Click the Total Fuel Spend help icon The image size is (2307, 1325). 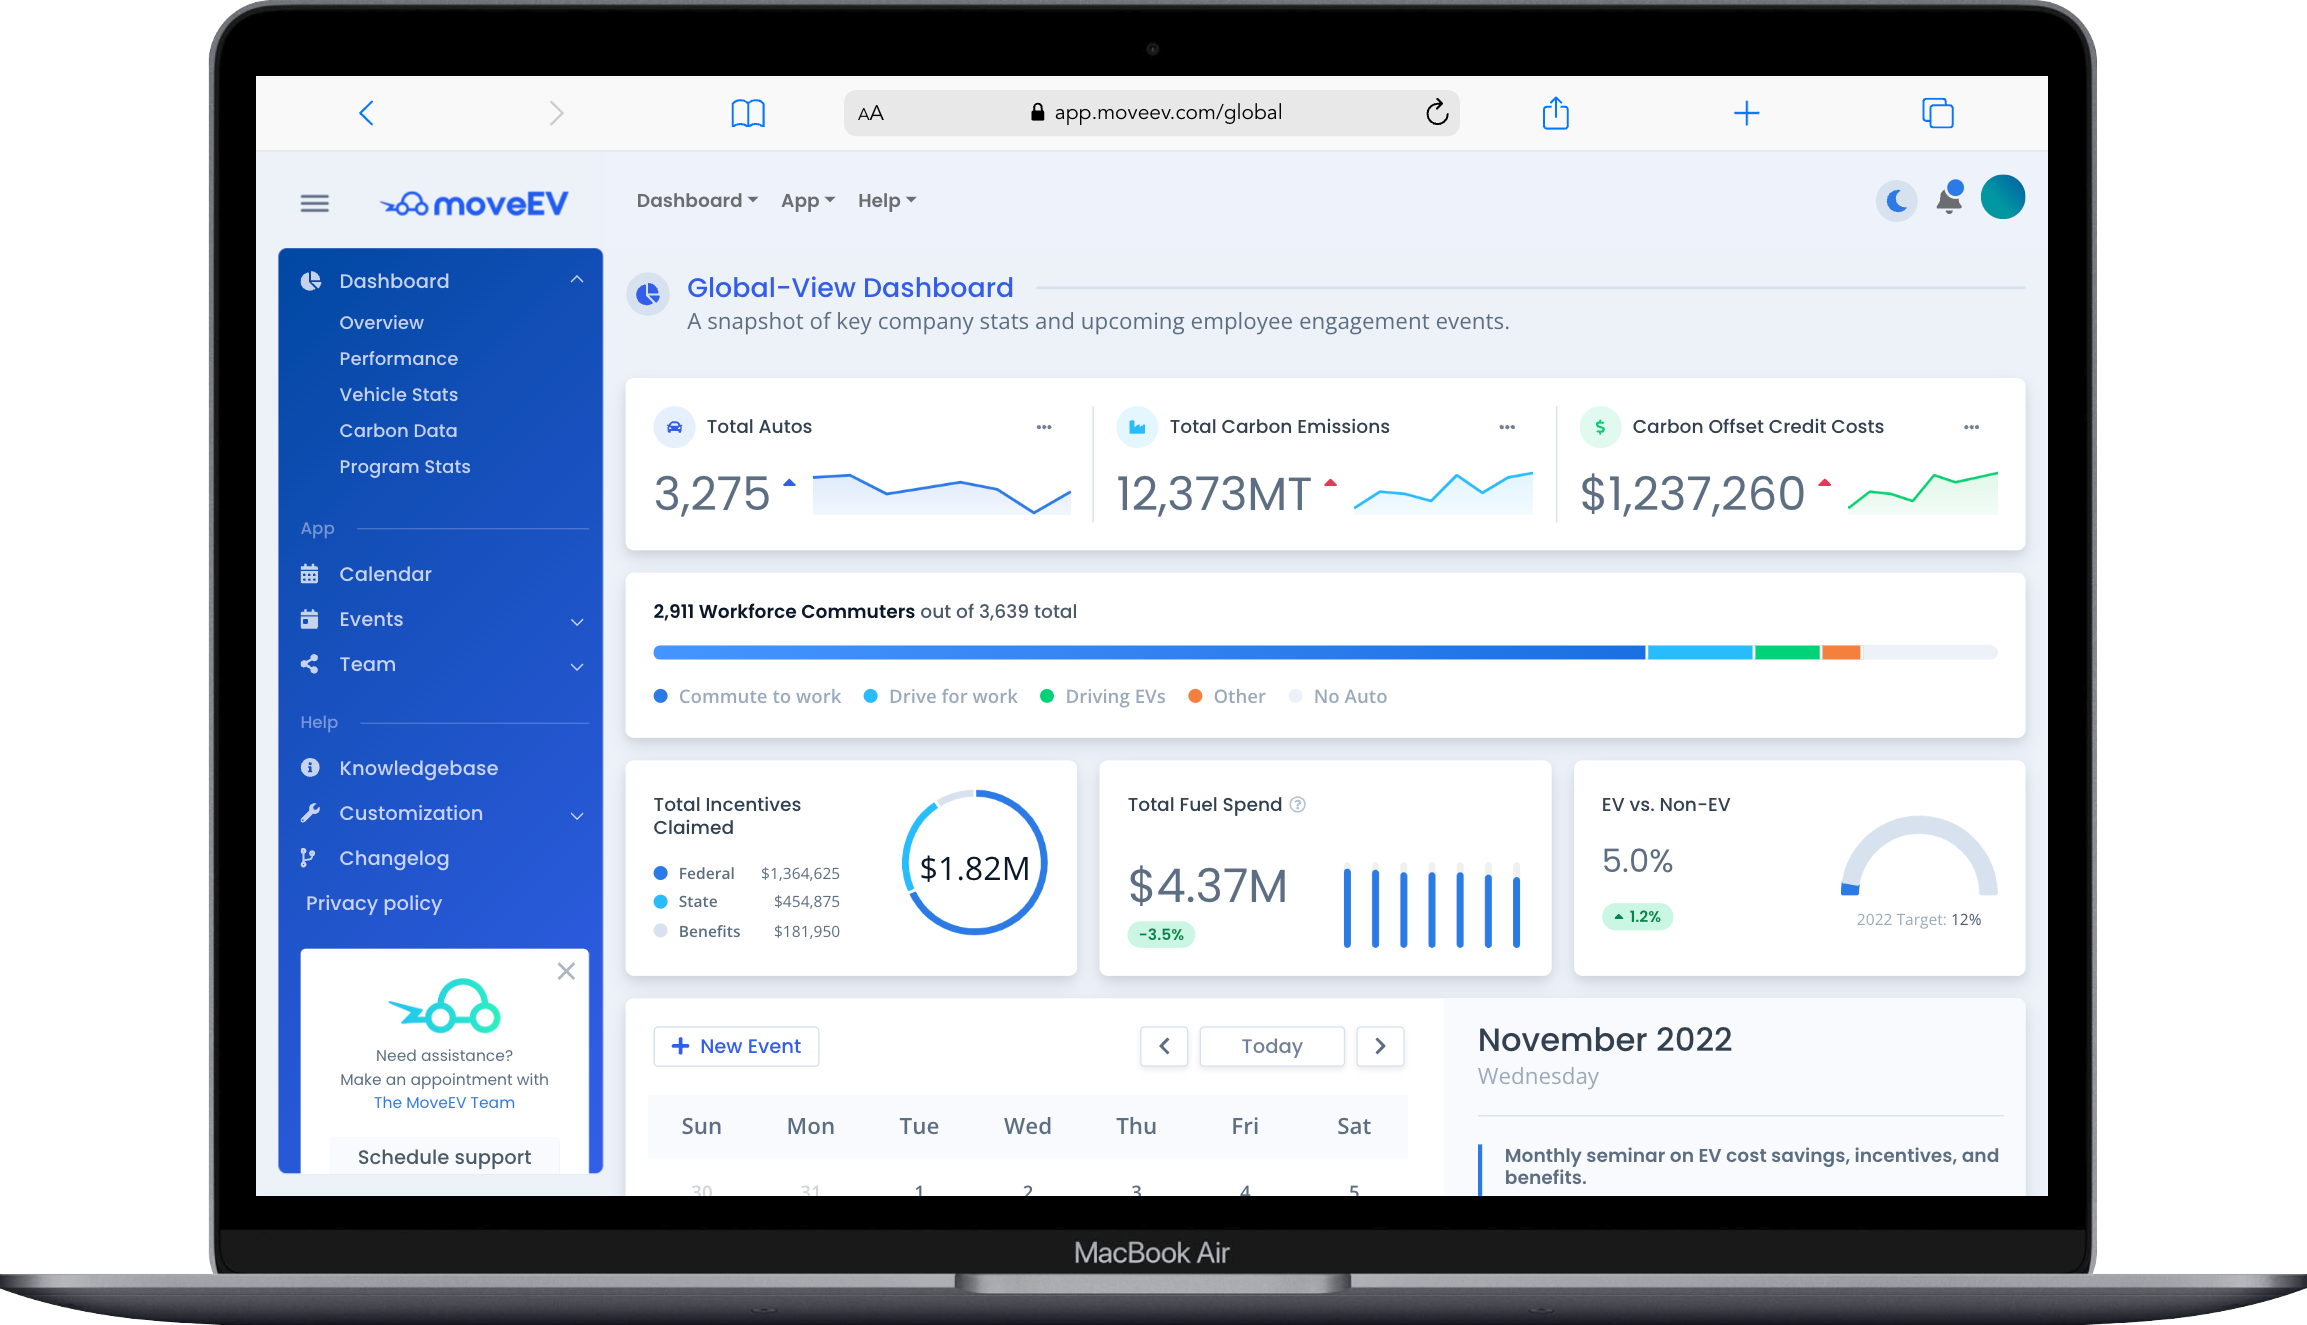coord(1297,804)
